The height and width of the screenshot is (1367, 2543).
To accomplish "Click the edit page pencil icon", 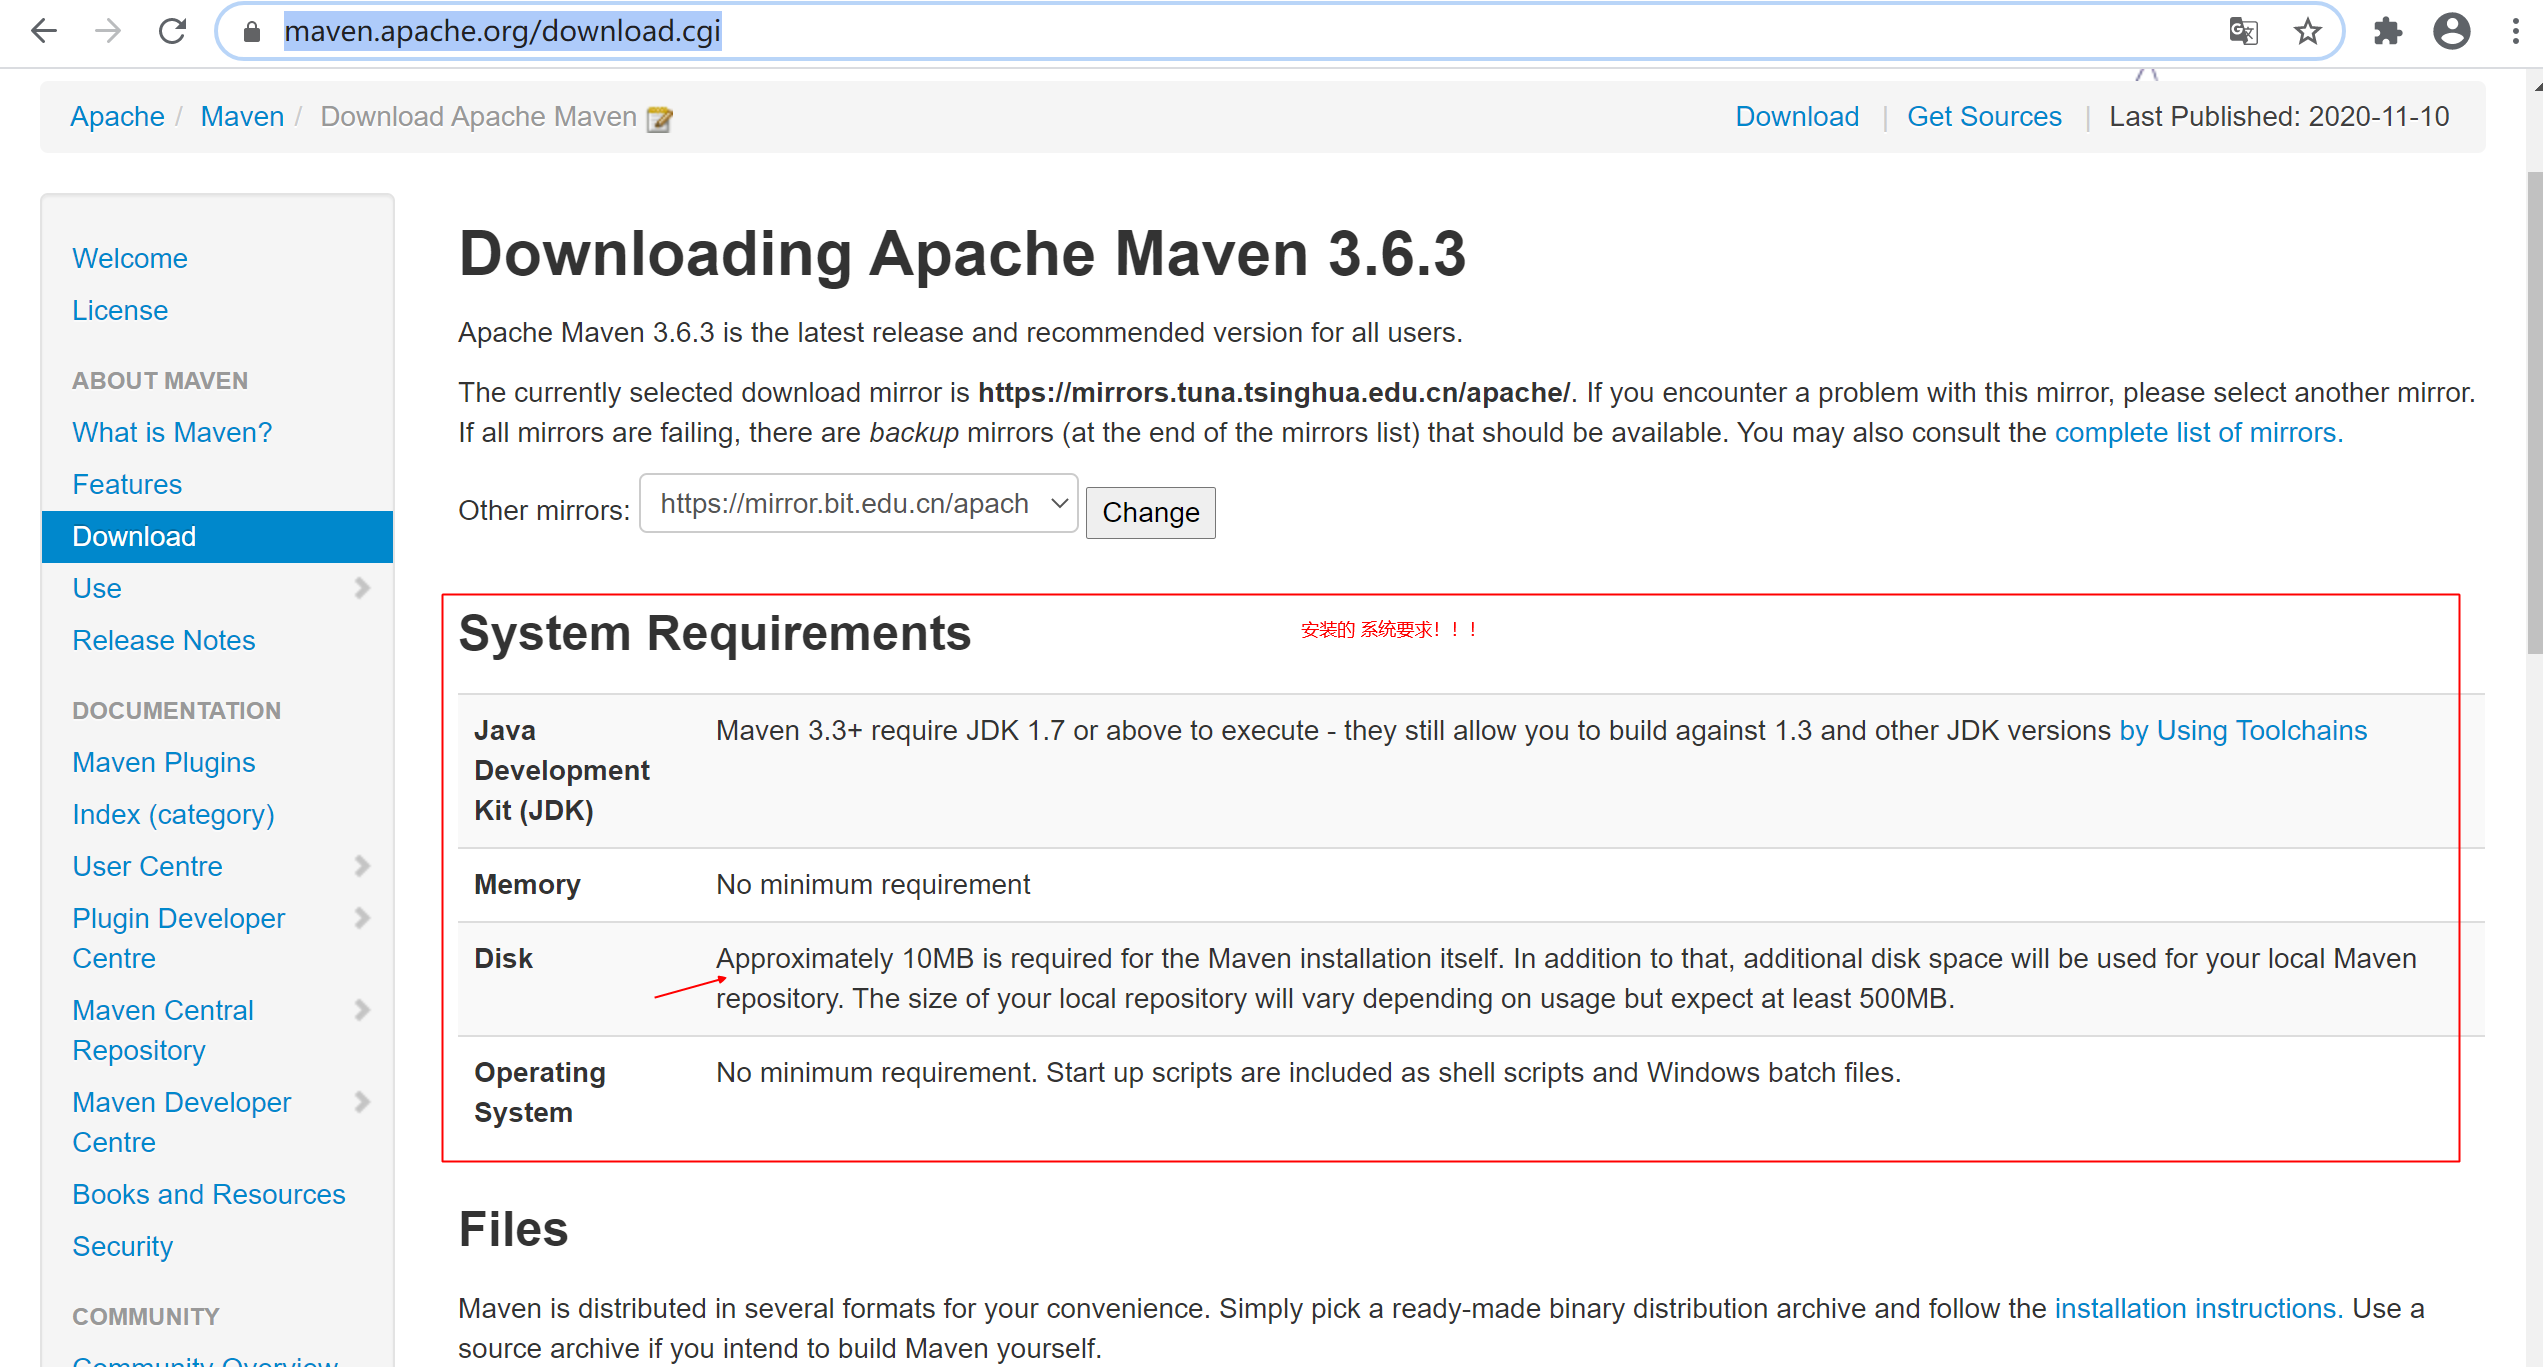I will coord(660,119).
